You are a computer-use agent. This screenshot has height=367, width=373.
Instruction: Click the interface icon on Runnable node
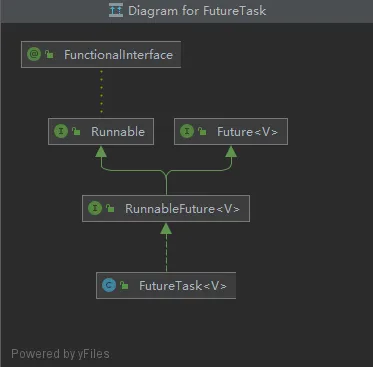click(x=61, y=131)
